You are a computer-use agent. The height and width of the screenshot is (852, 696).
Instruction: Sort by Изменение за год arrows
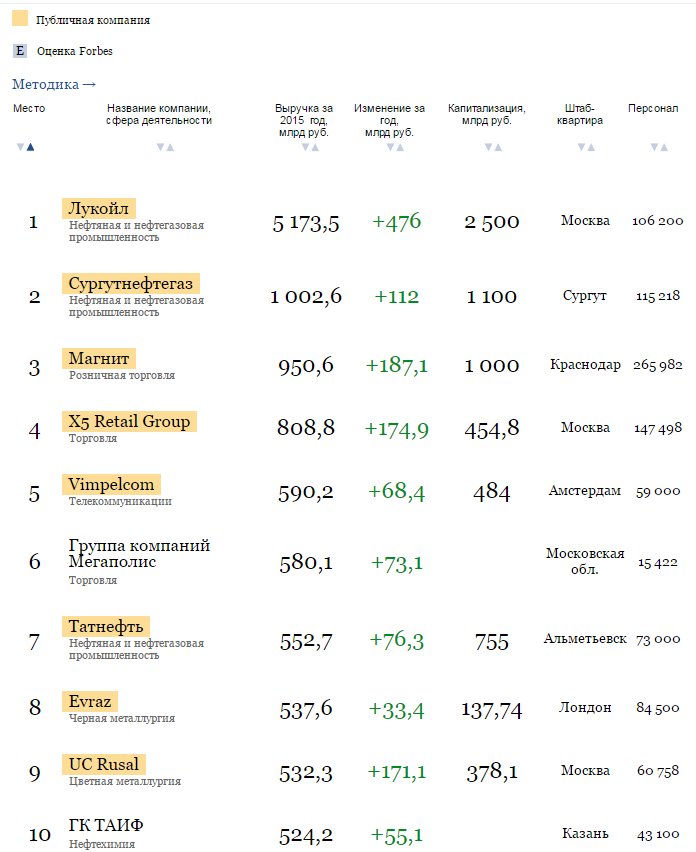(395, 147)
